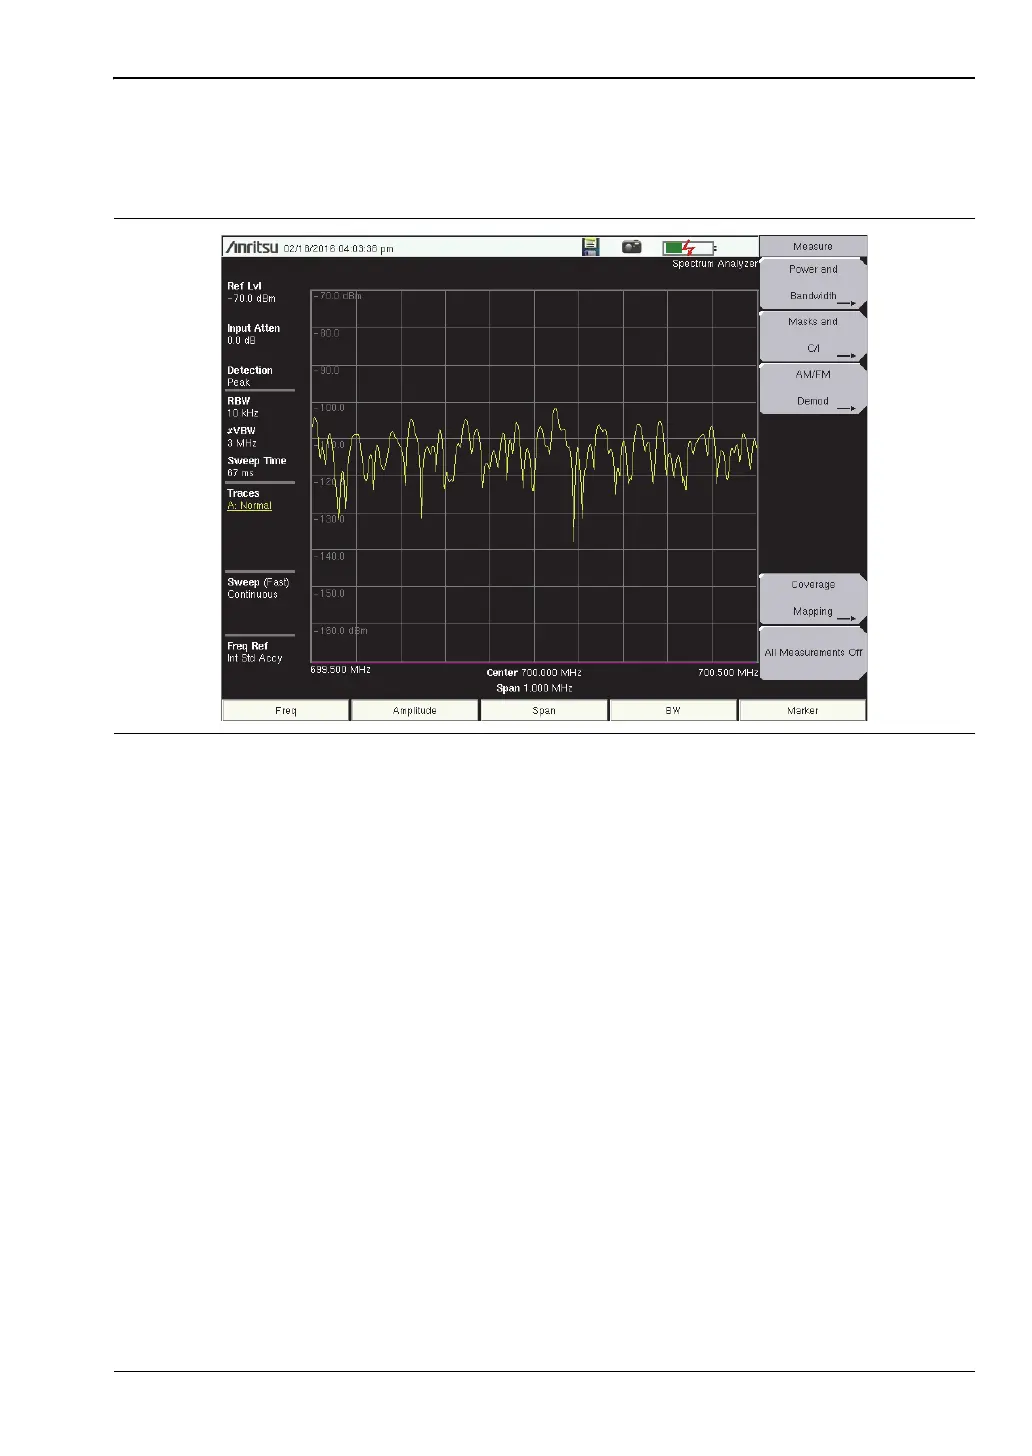This screenshot has width=1032, height=1456.
Task: Open the AM/FM Demod submenu
Action: (813, 388)
